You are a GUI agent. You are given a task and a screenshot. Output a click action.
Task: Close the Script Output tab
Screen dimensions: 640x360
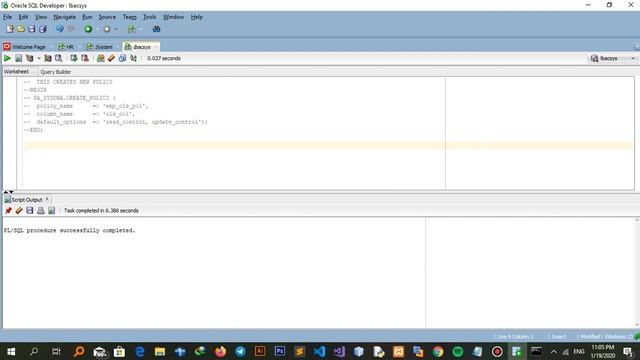pyautogui.click(x=47, y=199)
